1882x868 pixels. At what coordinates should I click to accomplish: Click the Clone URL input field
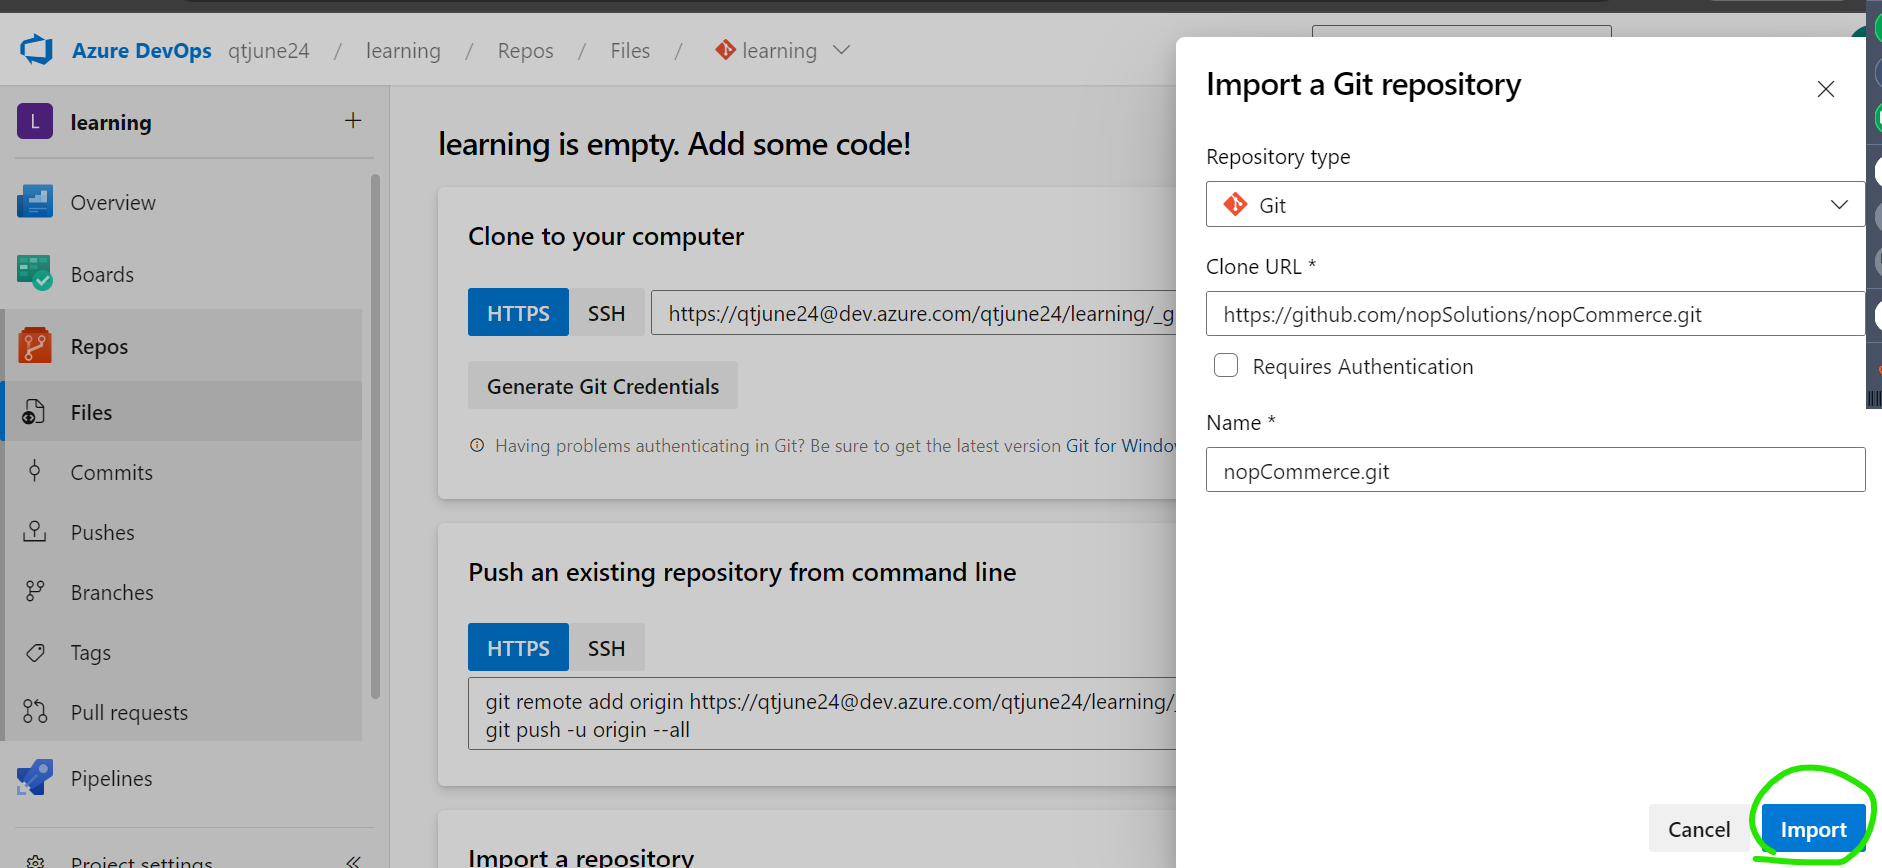click(x=1535, y=314)
